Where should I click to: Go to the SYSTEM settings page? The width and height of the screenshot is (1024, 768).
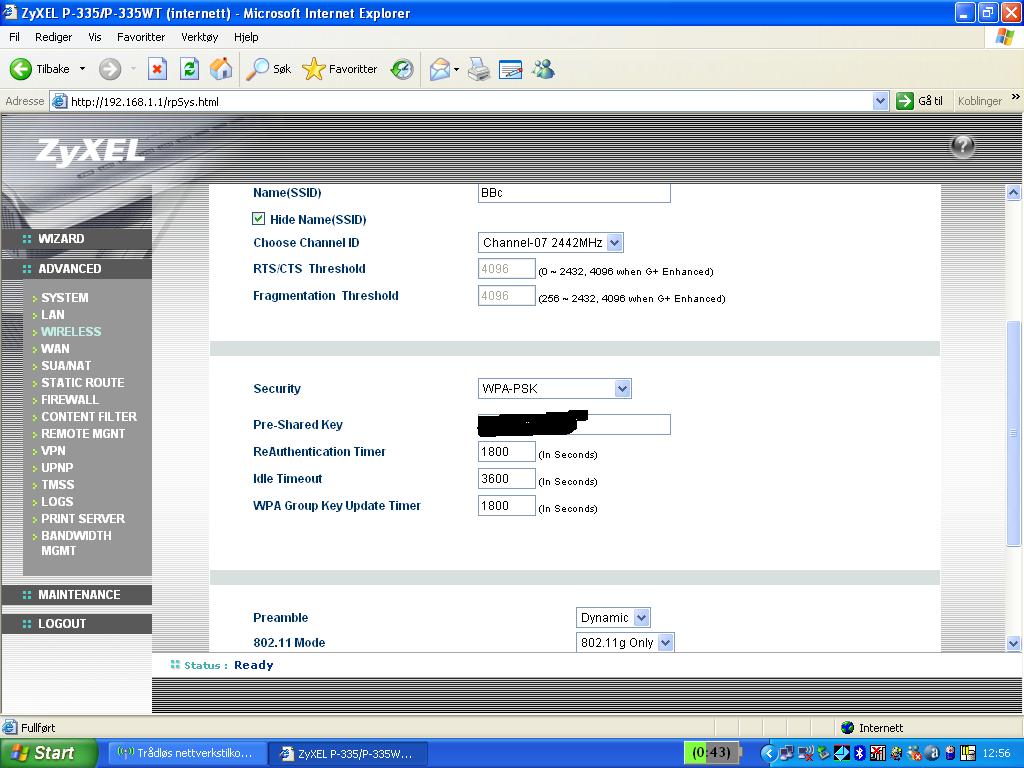(x=65, y=298)
